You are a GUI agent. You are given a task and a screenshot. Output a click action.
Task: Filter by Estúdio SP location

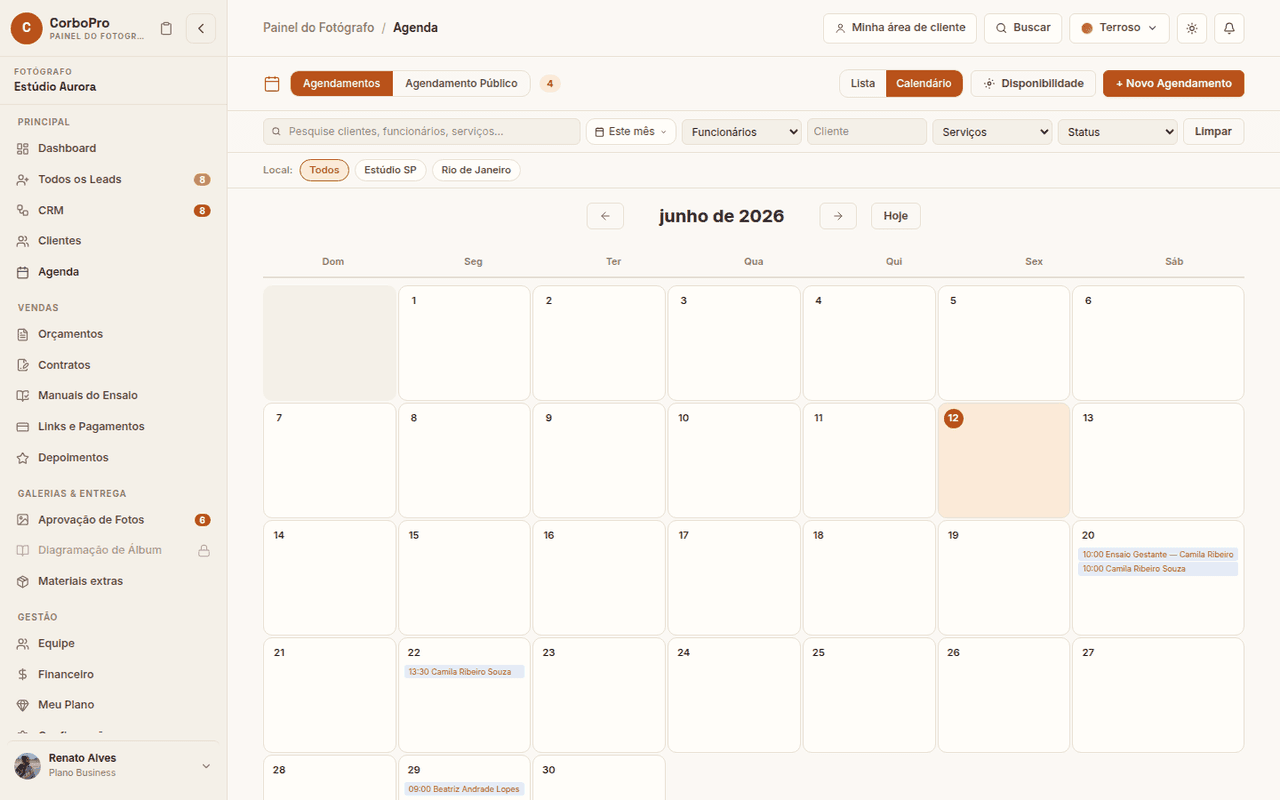pos(390,170)
